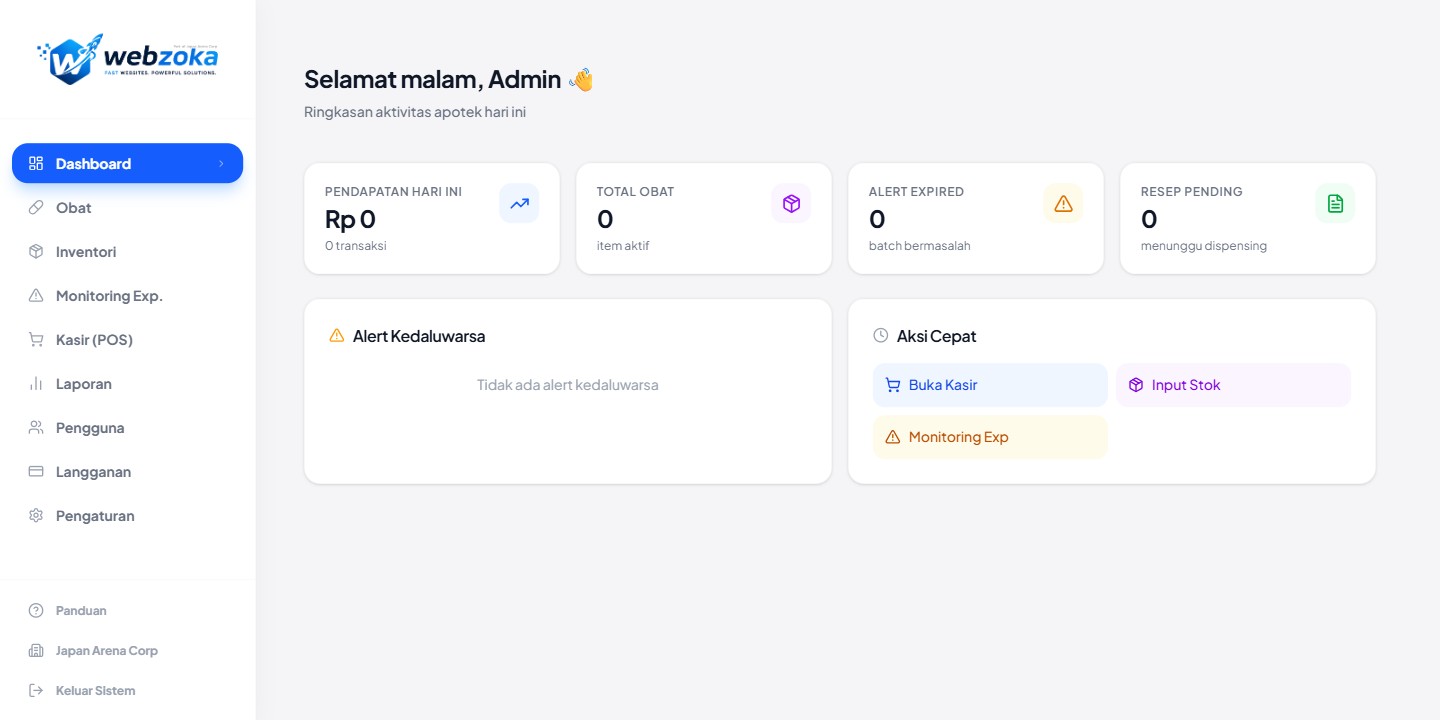Click the Webzoka logo
The image size is (1440, 720).
pyautogui.click(x=127, y=59)
